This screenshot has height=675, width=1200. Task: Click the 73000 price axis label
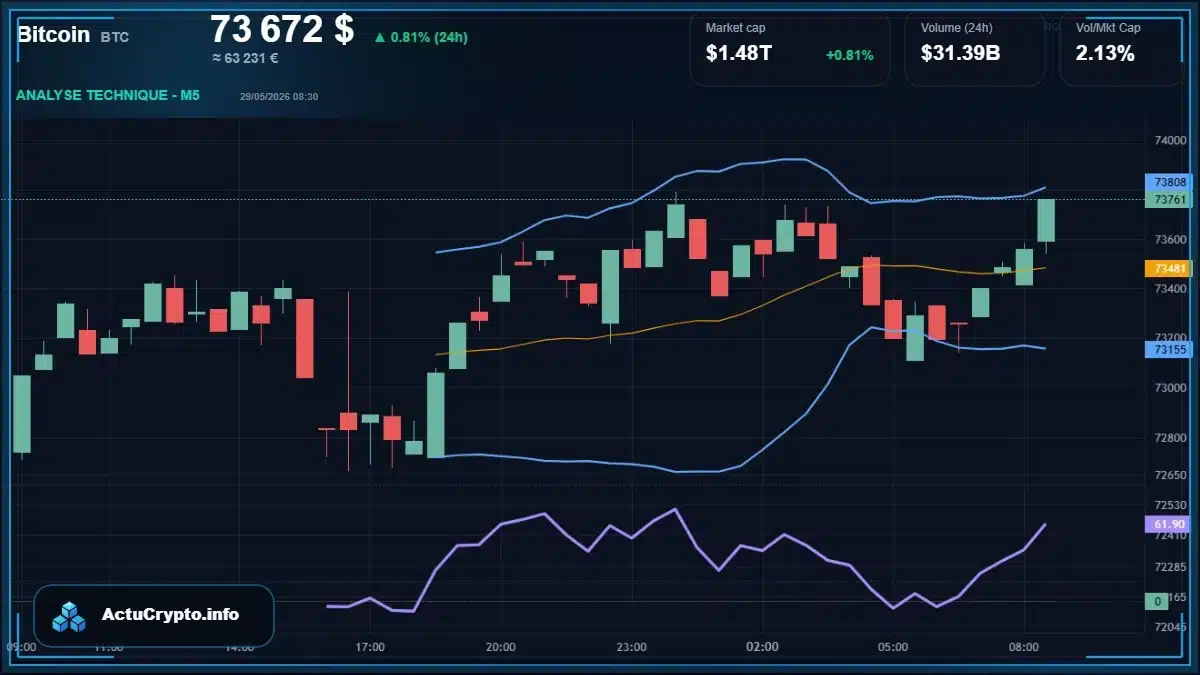click(1170, 388)
